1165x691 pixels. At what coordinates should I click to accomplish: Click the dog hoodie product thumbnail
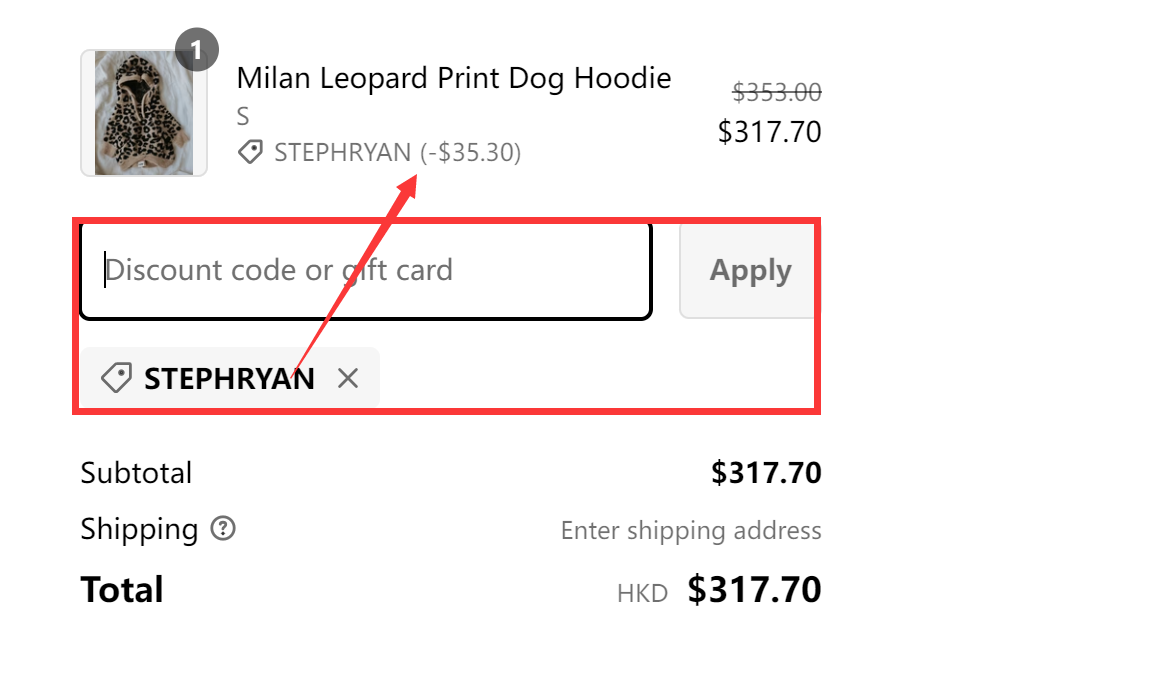coord(144,113)
